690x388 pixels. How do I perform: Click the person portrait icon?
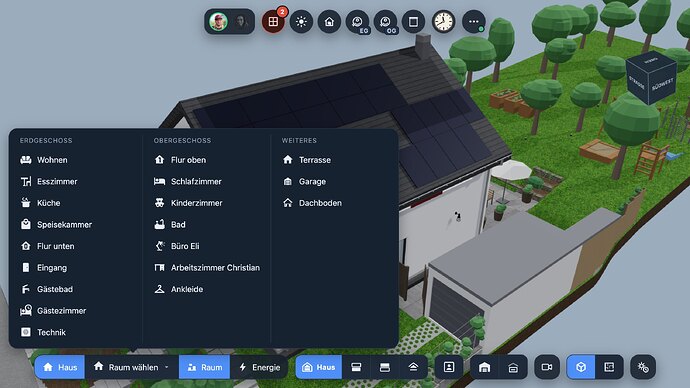point(449,367)
